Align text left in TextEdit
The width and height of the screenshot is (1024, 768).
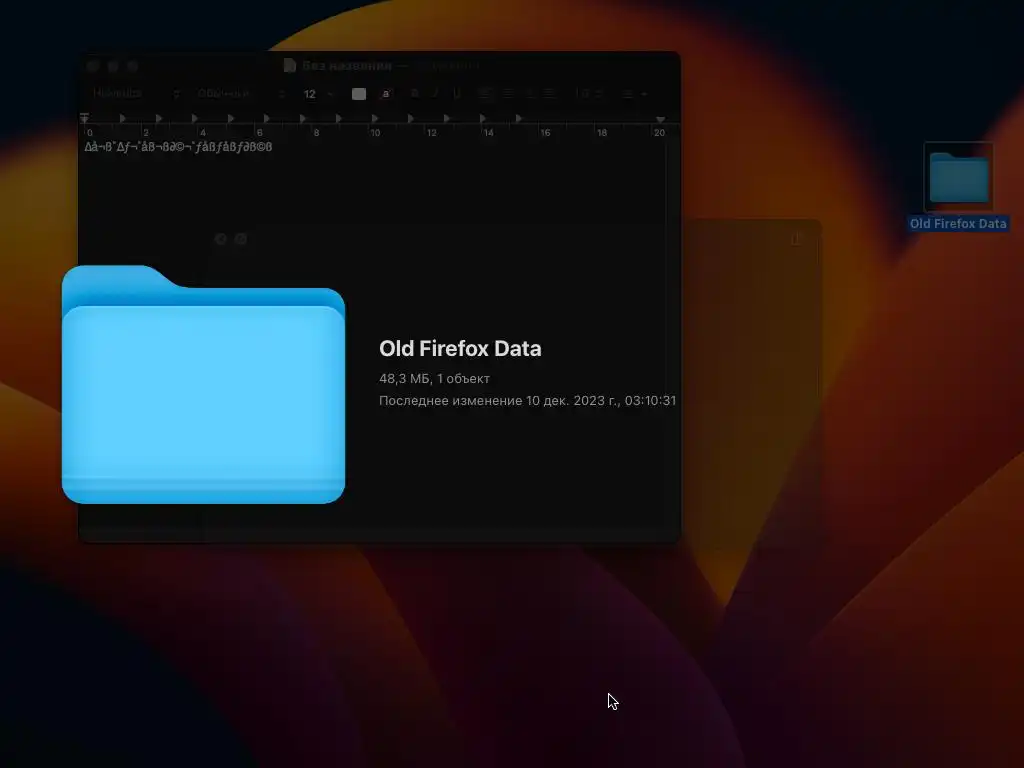point(485,94)
